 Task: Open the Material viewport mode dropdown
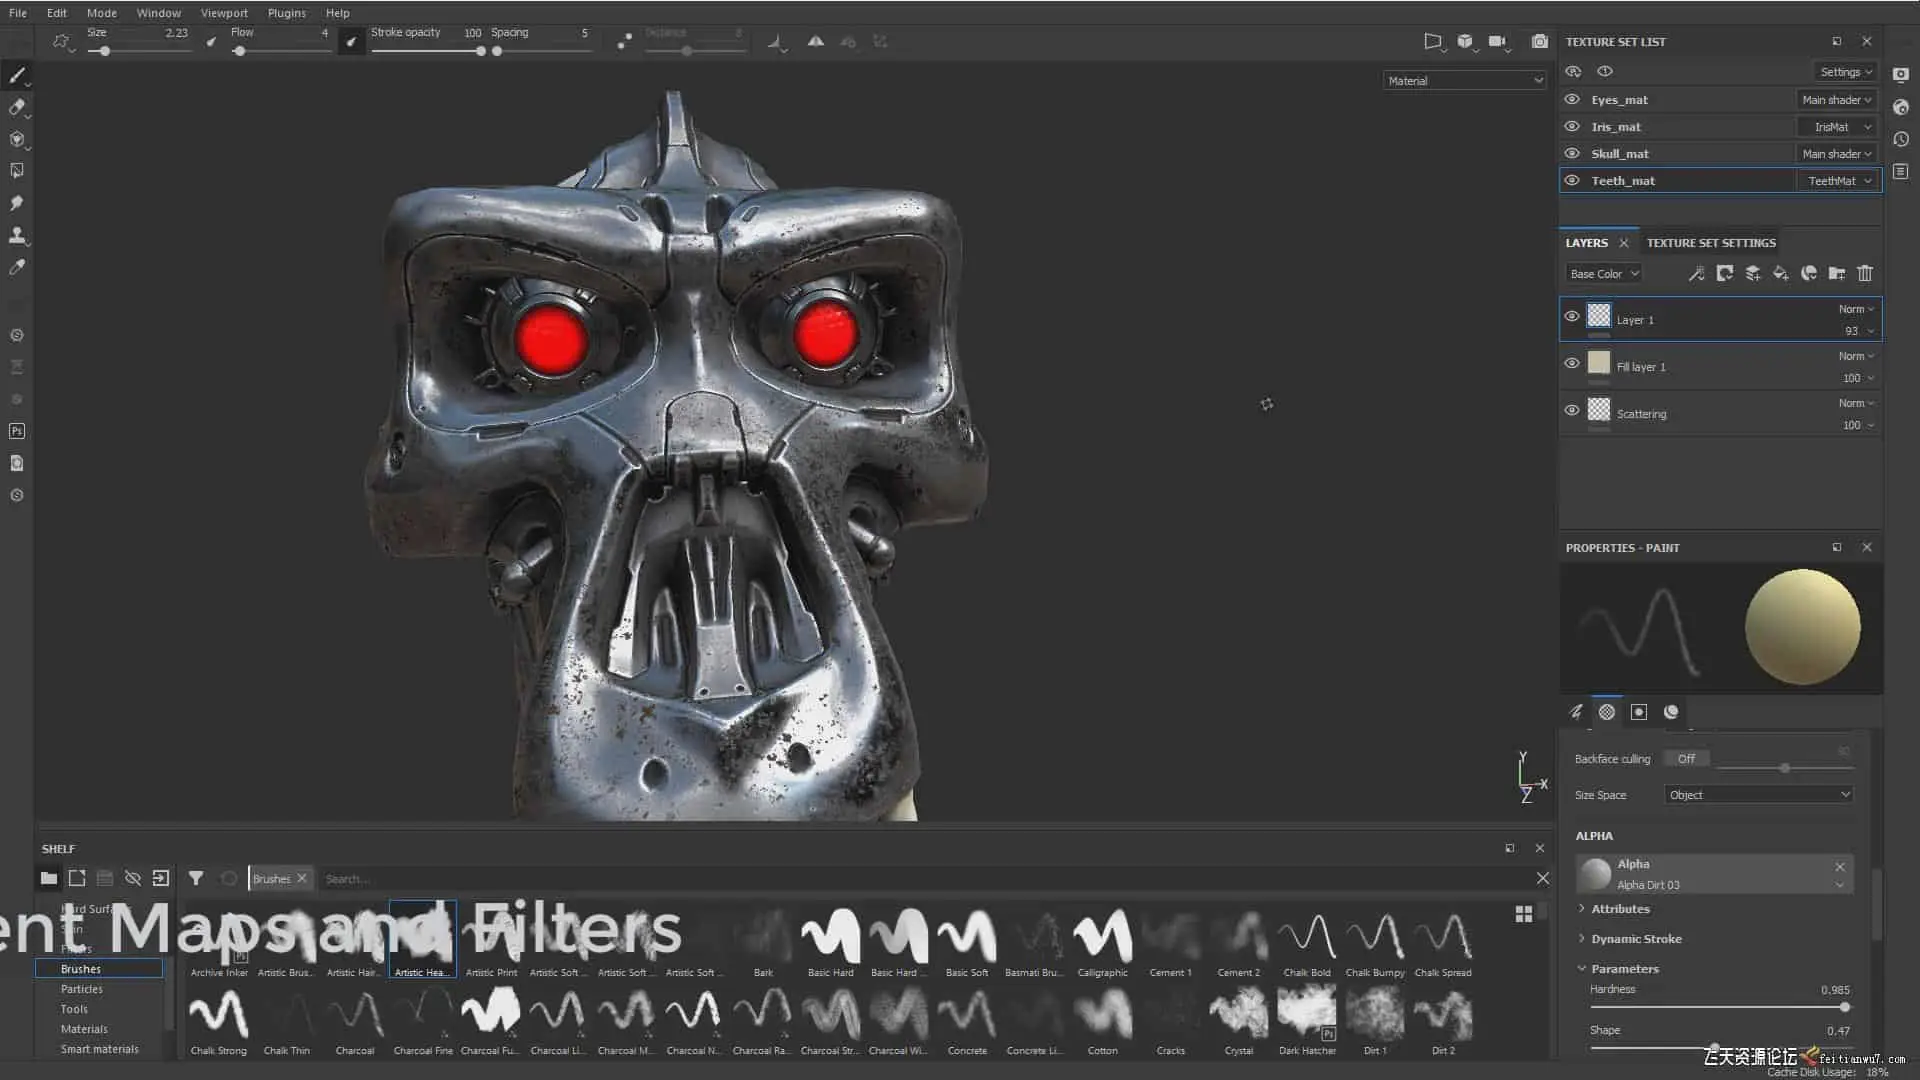point(1464,80)
